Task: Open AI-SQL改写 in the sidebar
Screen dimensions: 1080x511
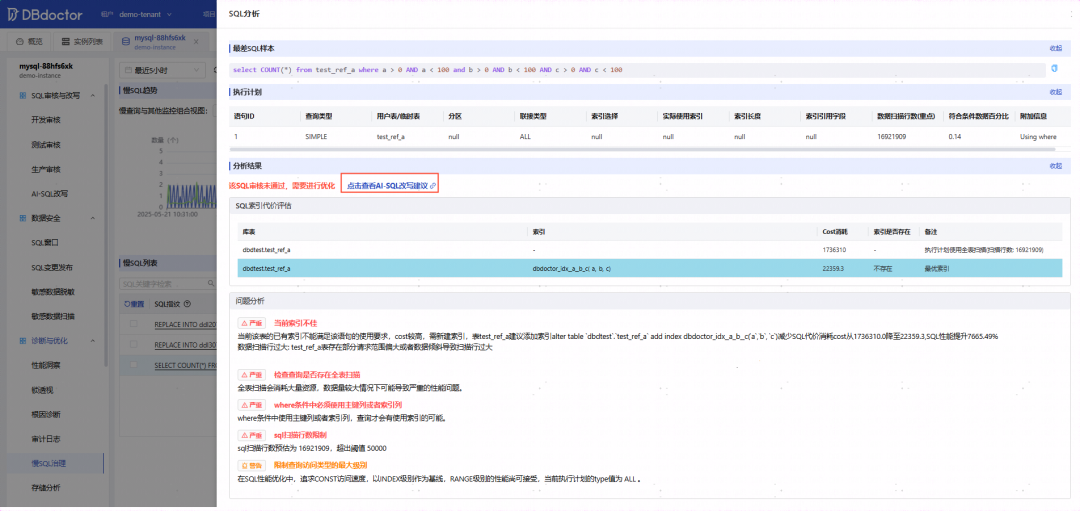Action: click(50, 194)
